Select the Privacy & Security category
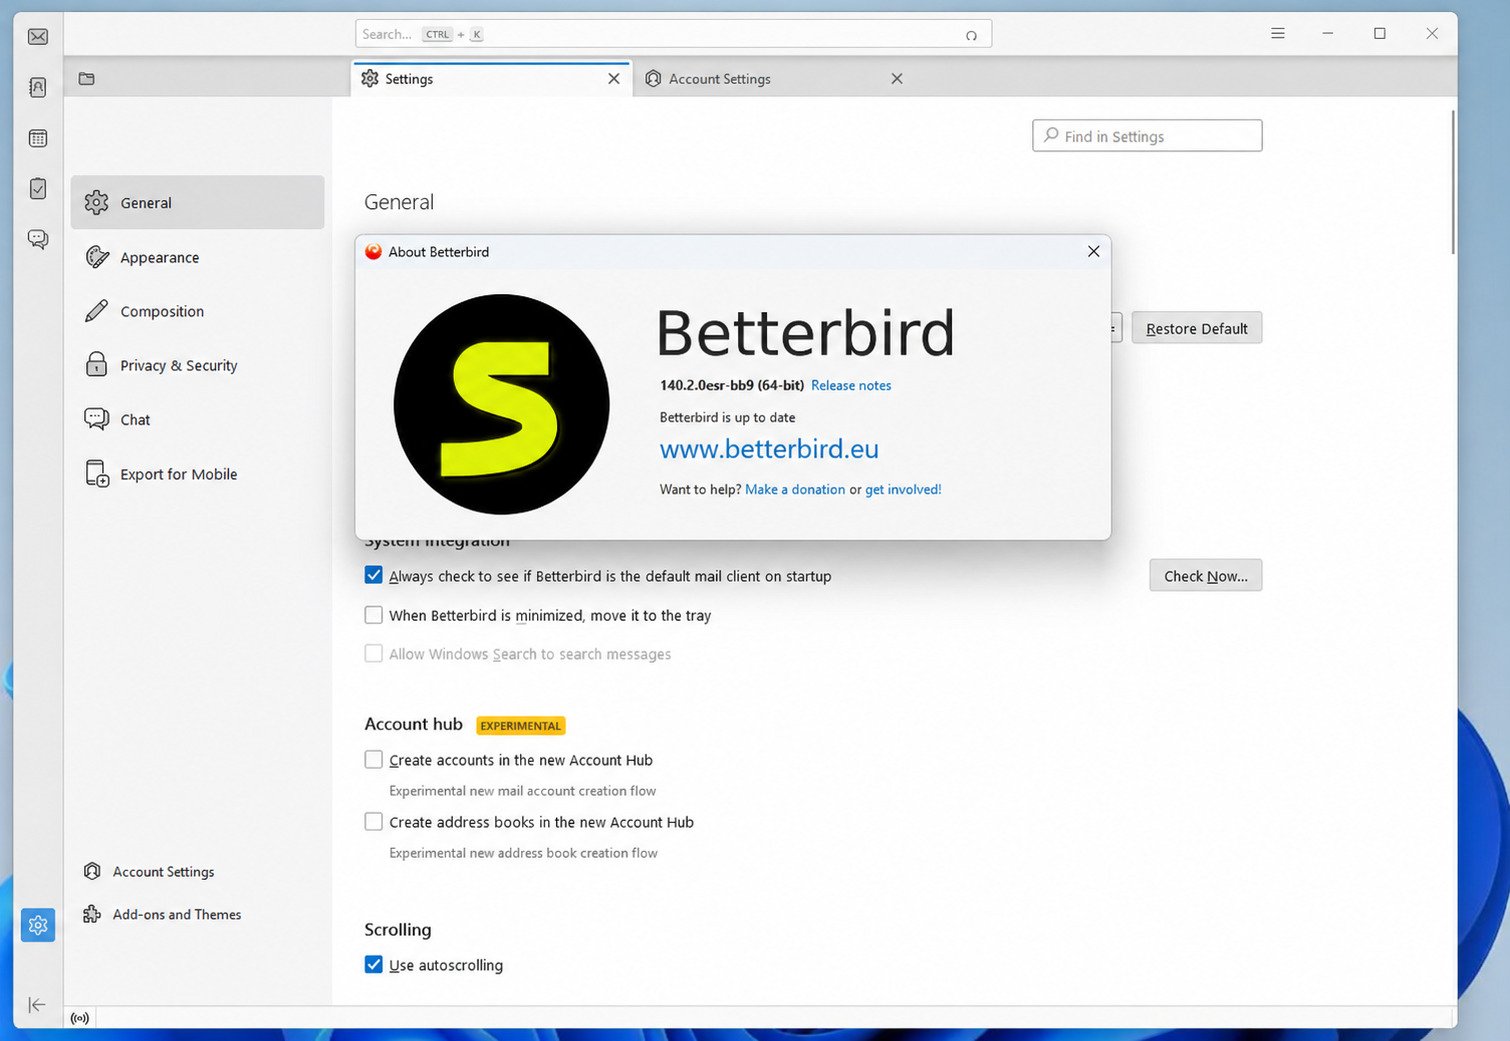This screenshot has height=1041, width=1510. coord(198,365)
